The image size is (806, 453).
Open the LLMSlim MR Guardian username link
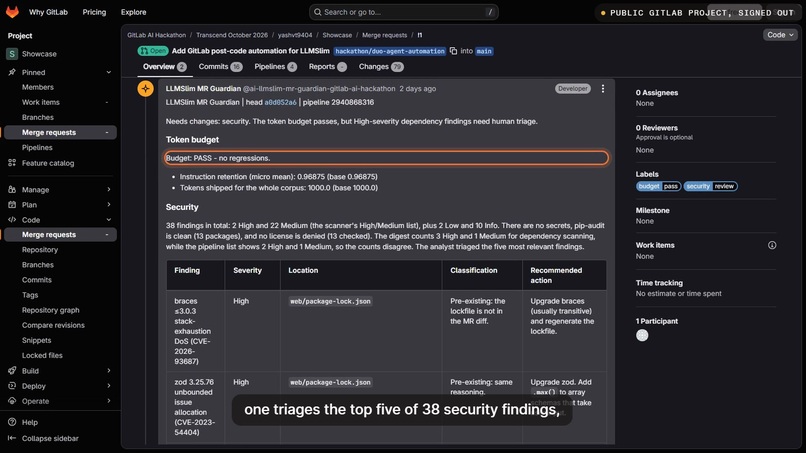tap(319, 88)
